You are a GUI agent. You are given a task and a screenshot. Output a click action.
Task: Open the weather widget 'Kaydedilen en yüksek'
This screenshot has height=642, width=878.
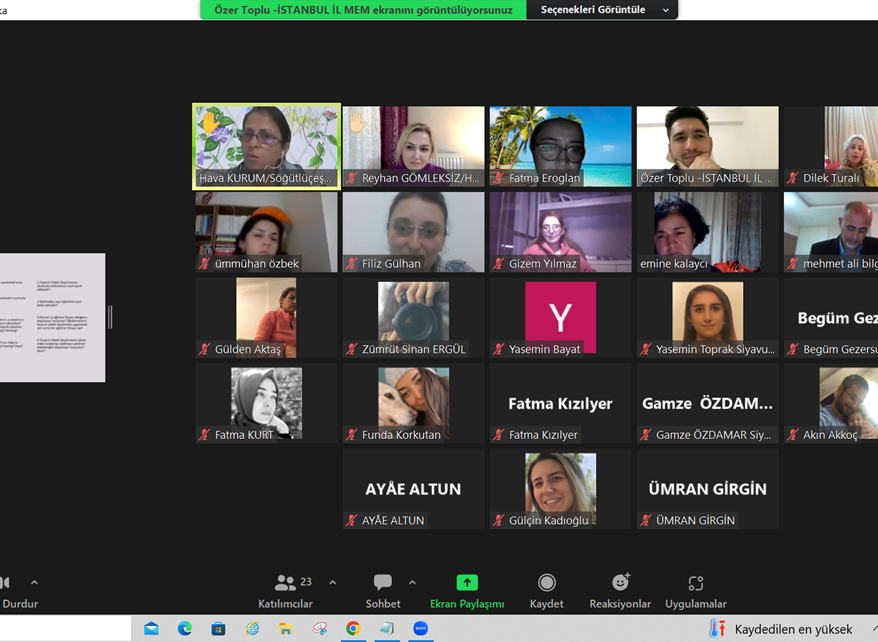coord(782,629)
